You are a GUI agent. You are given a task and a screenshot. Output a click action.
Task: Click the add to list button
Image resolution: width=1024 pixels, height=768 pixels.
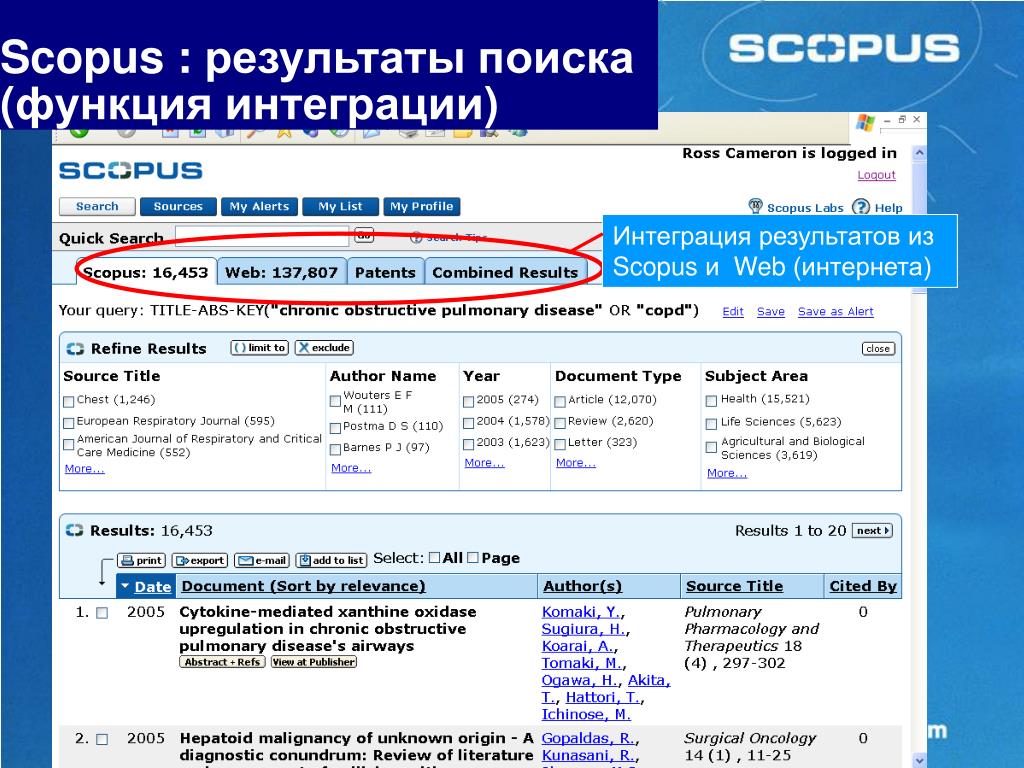click(x=331, y=560)
